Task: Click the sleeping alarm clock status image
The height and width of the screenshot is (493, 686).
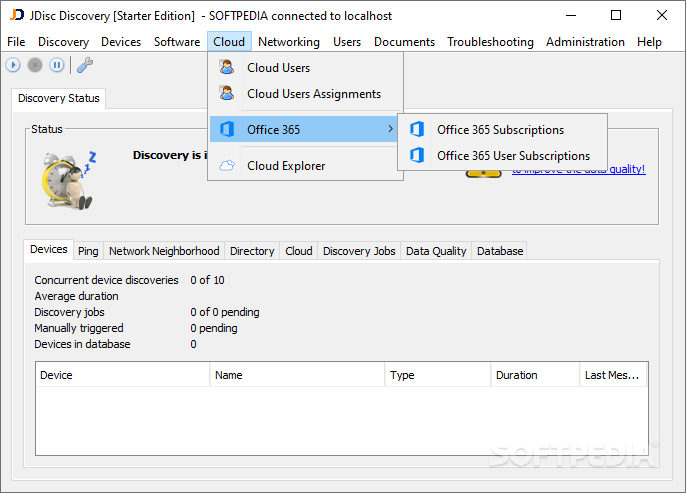Action: click(x=69, y=180)
